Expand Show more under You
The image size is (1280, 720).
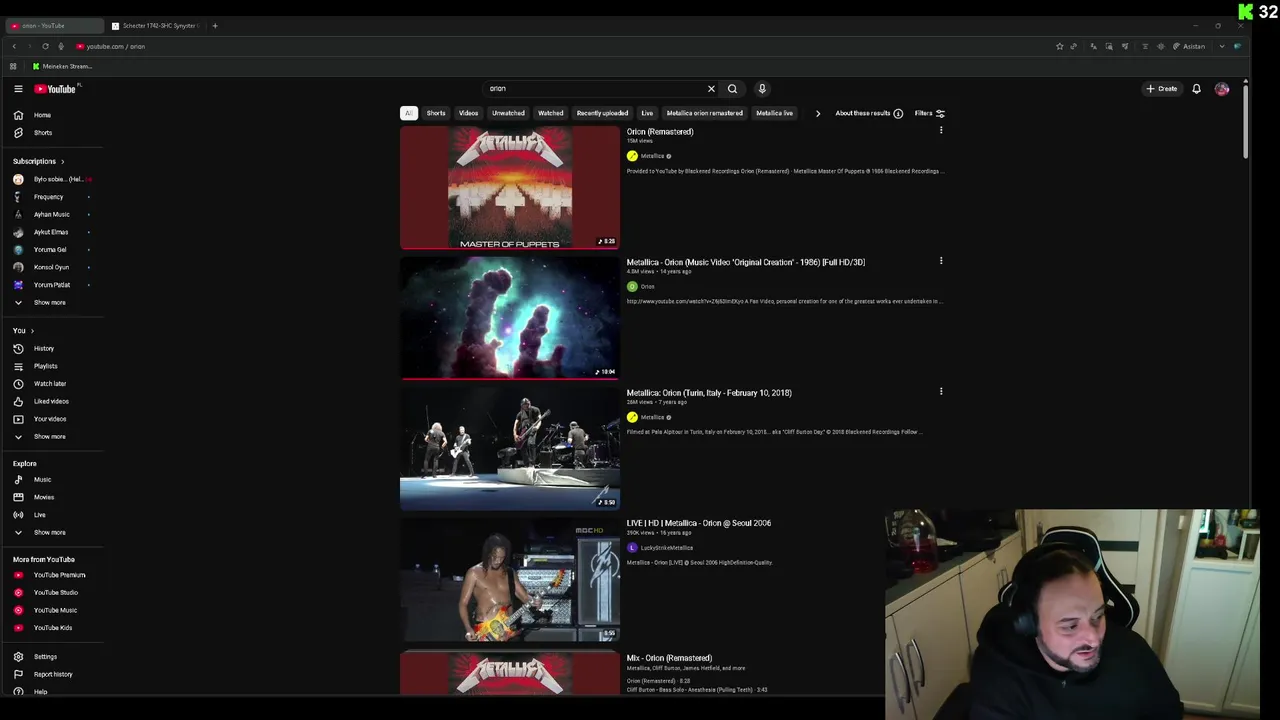tap(52, 437)
